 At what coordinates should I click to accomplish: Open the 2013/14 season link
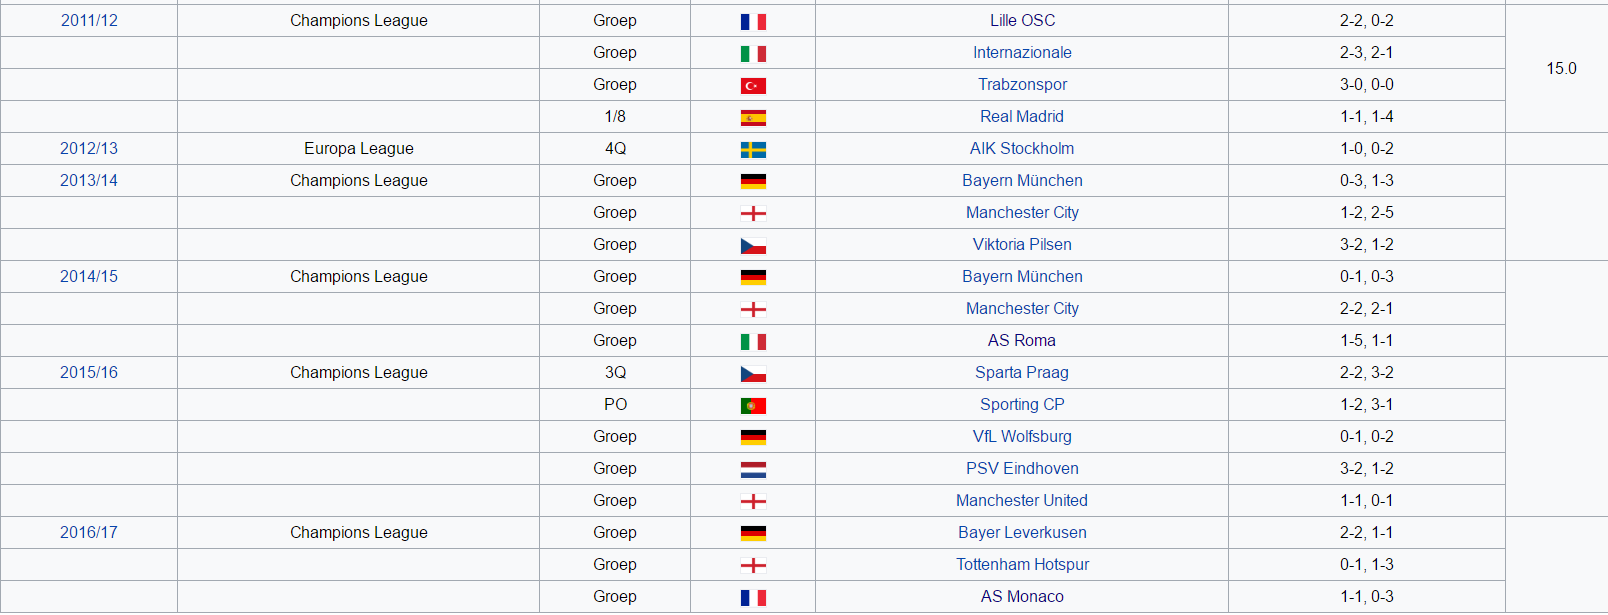pyautogui.click(x=89, y=180)
